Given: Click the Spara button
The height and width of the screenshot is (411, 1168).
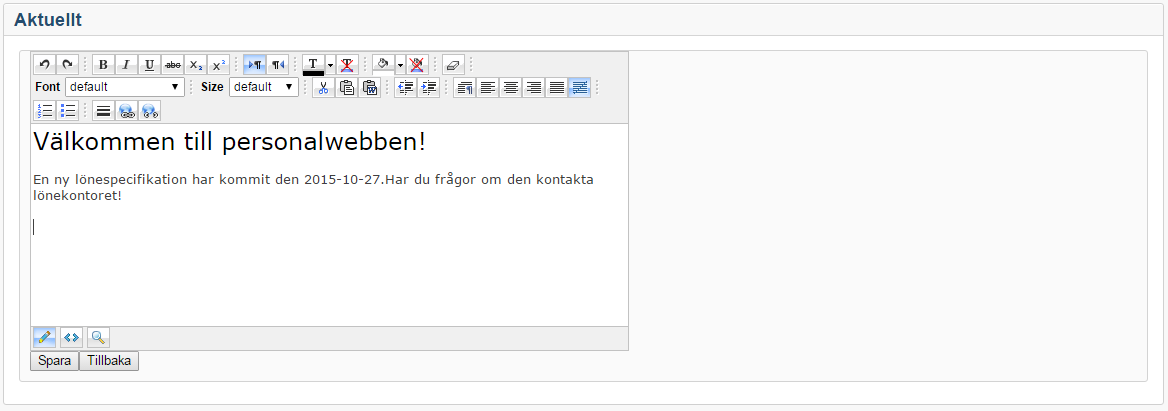Looking at the screenshot, I should pyautogui.click(x=54, y=360).
